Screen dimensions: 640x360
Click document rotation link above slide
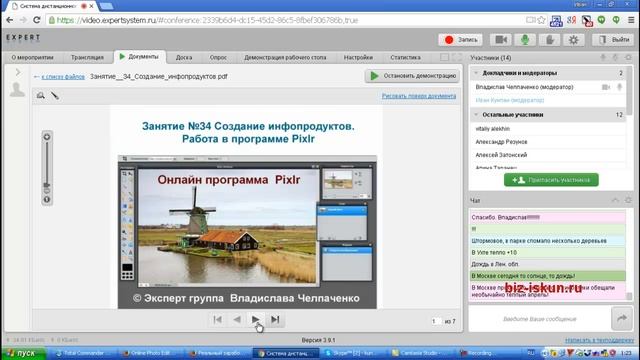tap(419, 96)
